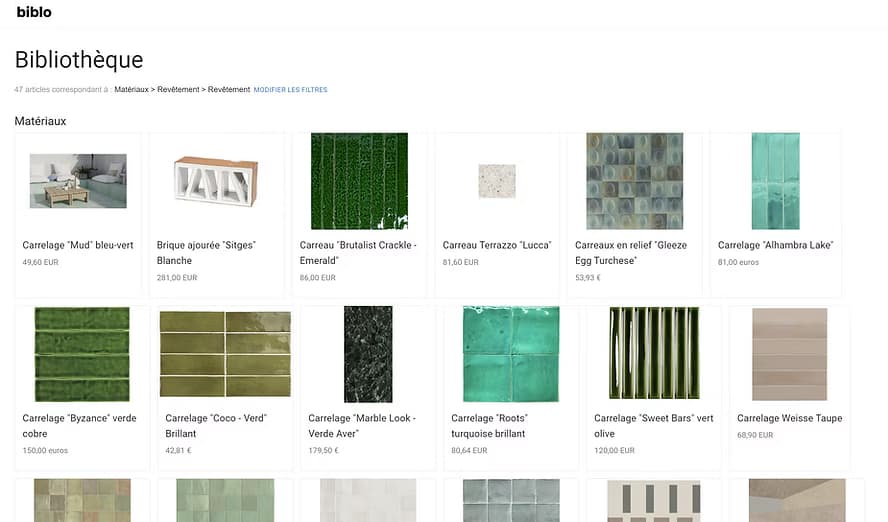
Task: Click the biblo logo in header
Action: coord(34,12)
